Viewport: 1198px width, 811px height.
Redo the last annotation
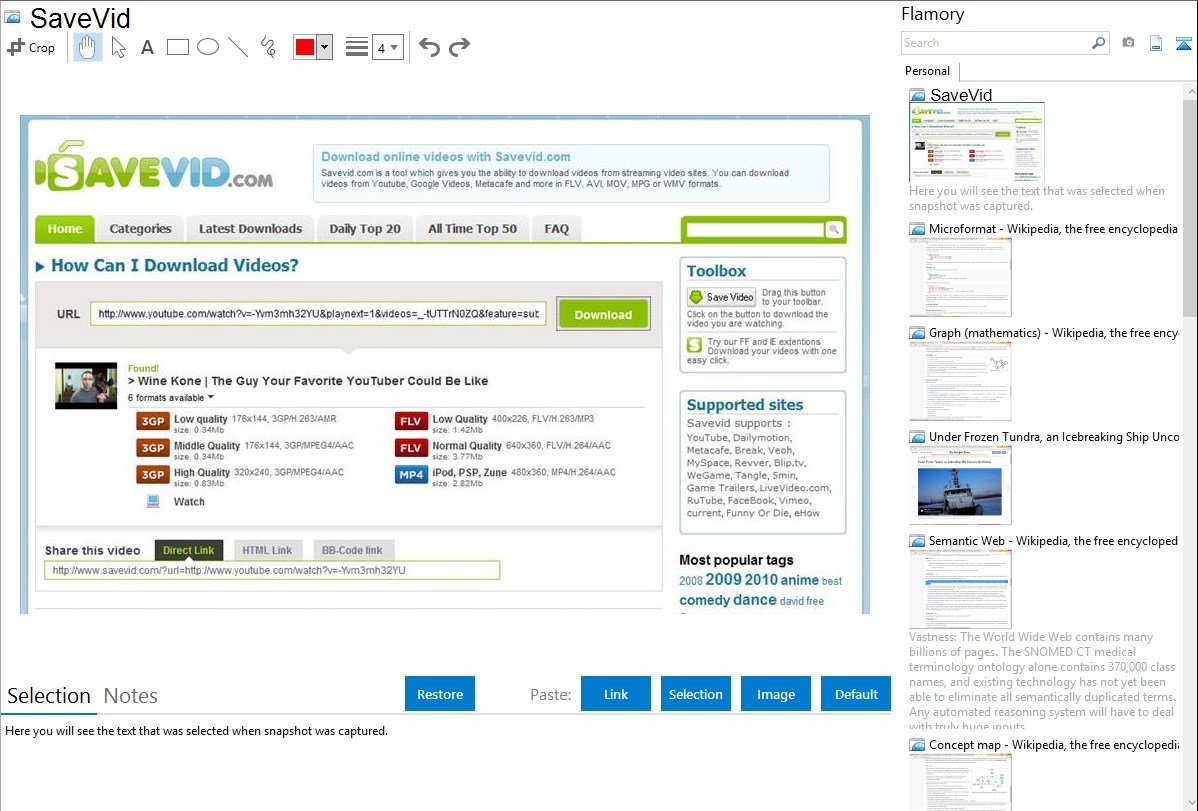tap(459, 47)
